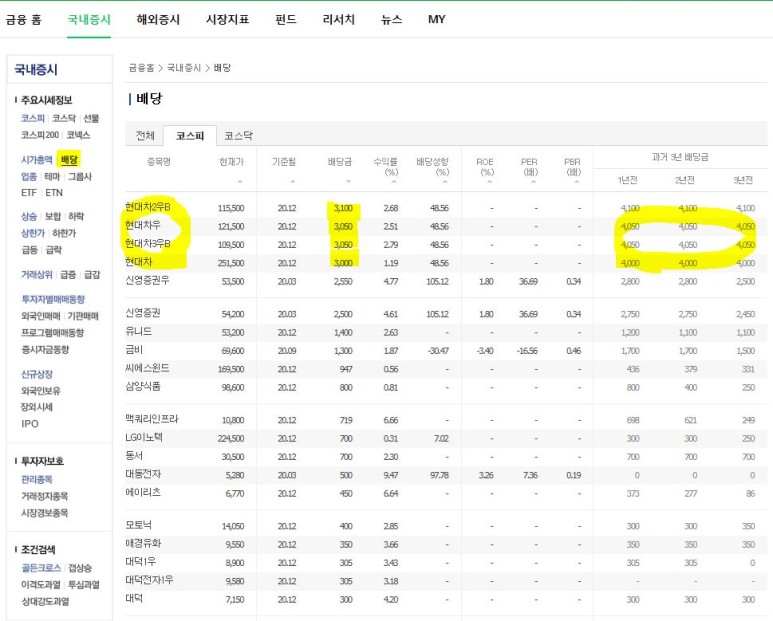Open the 시장경보종목 sidebar link

(44, 513)
